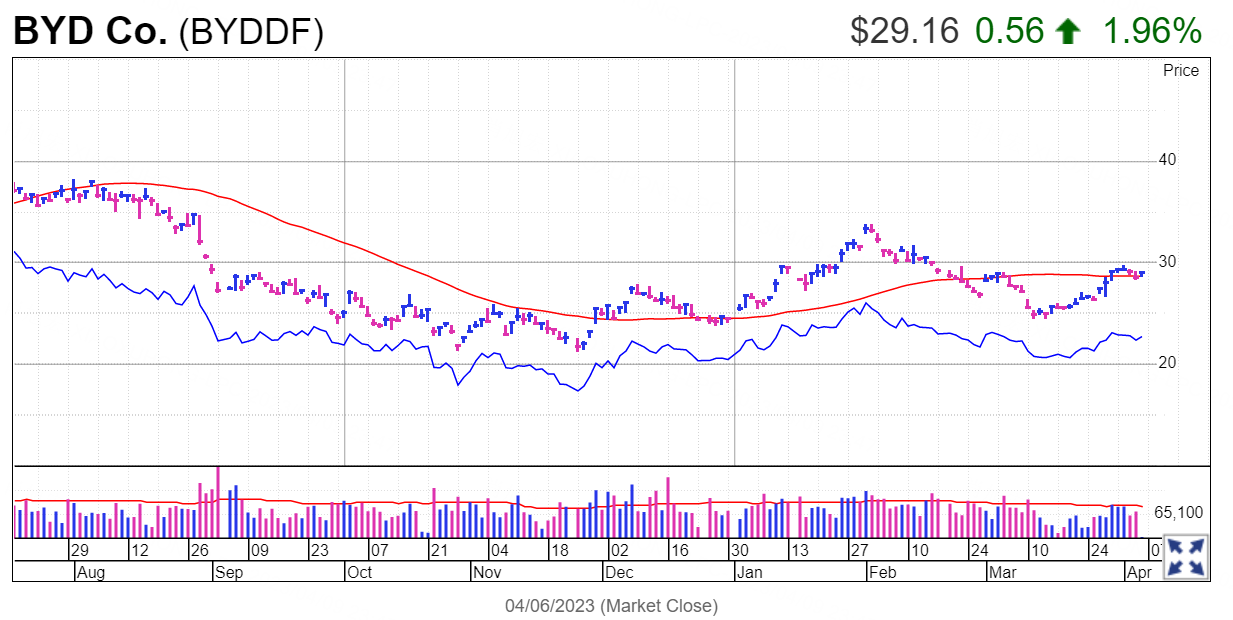Select the Sep month label
This screenshot has width=1233, height=620.
pyautogui.click(x=228, y=572)
